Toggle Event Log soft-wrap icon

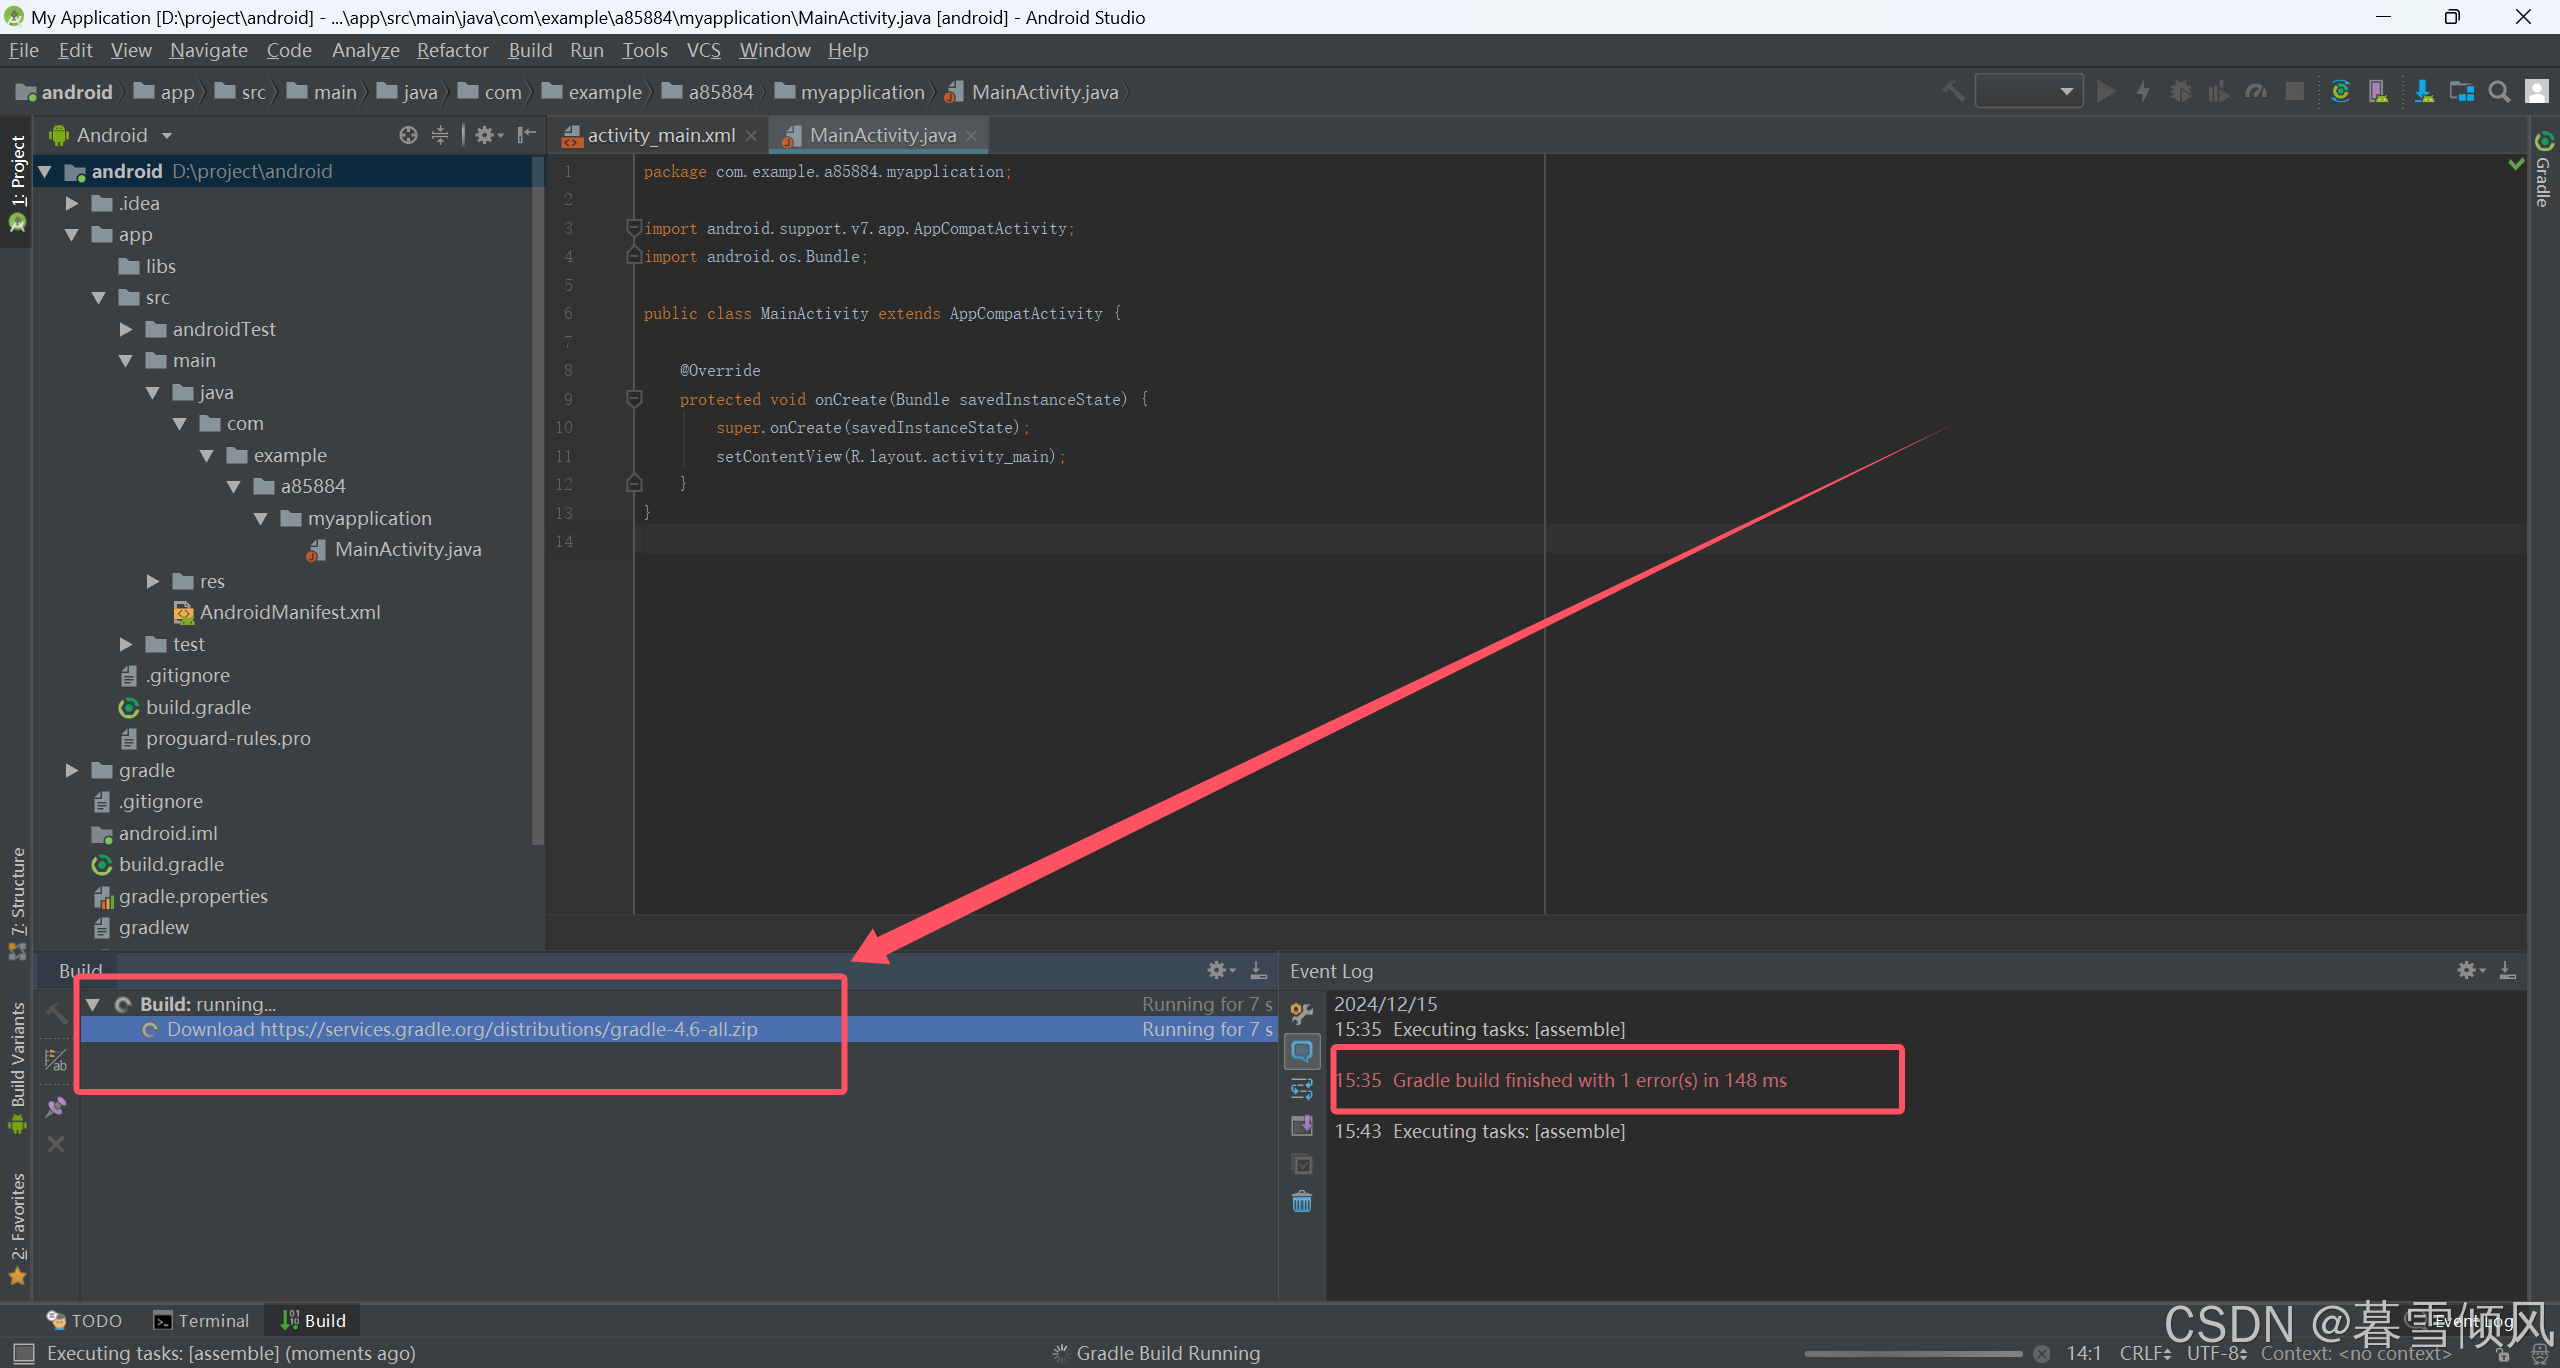tap(1301, 1089)
